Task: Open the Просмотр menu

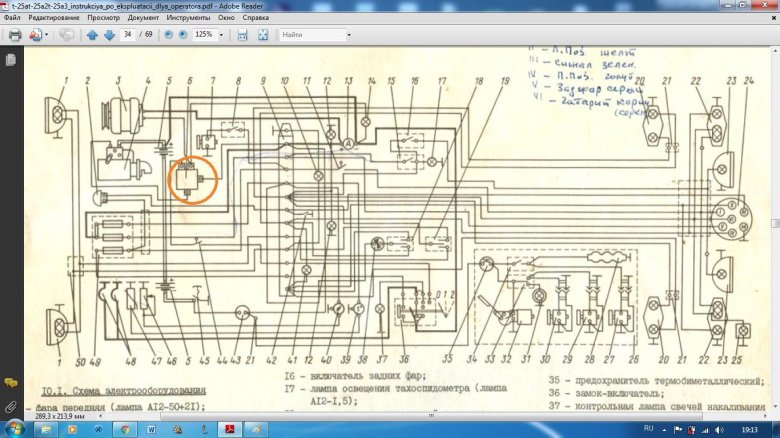Action: point(103,18)
